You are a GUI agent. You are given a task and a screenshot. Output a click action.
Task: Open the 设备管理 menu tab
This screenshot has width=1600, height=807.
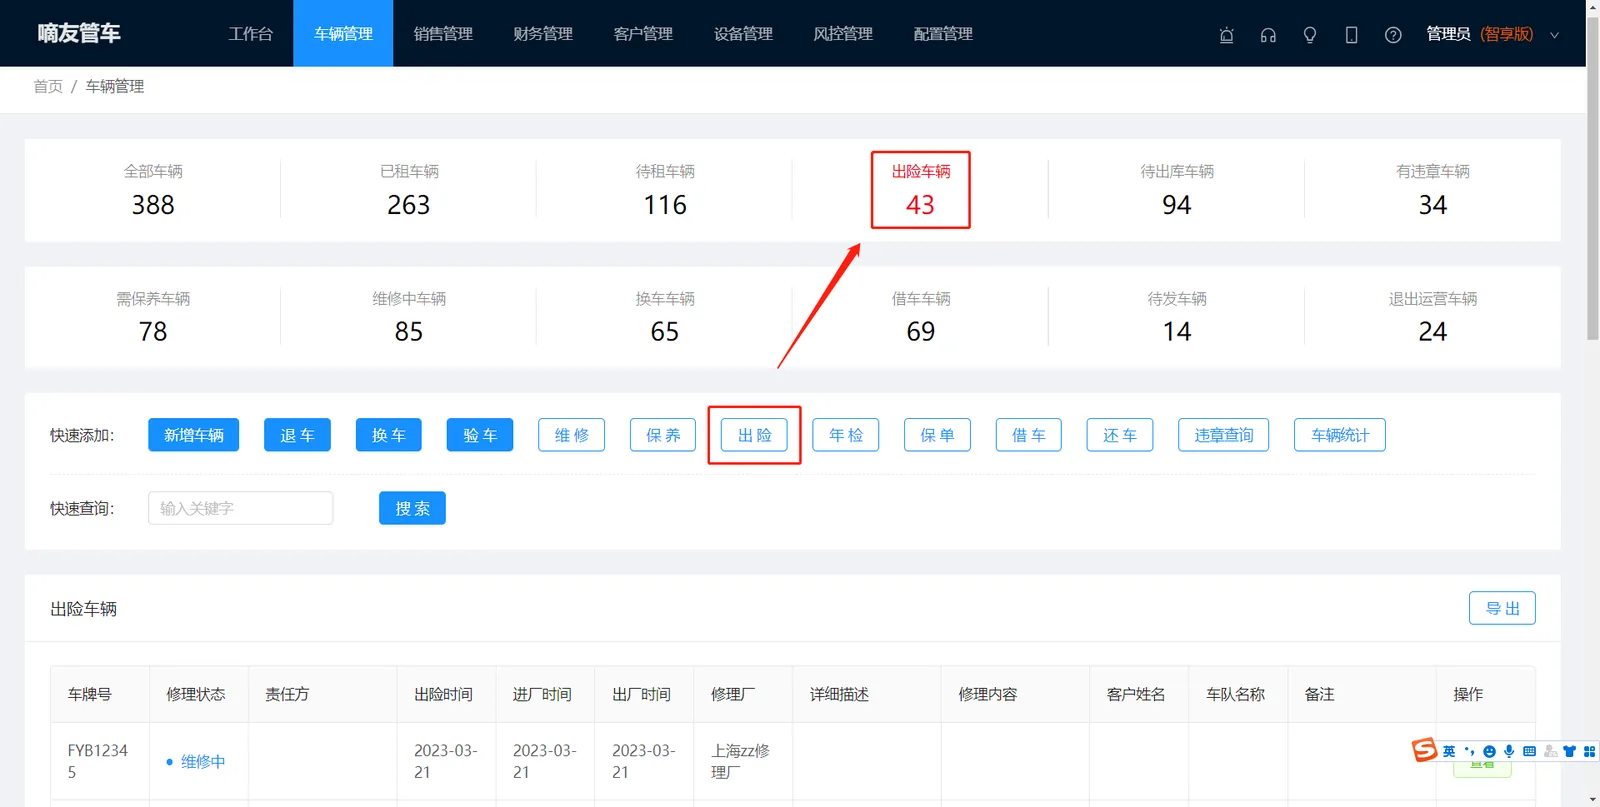coord(743,34)
